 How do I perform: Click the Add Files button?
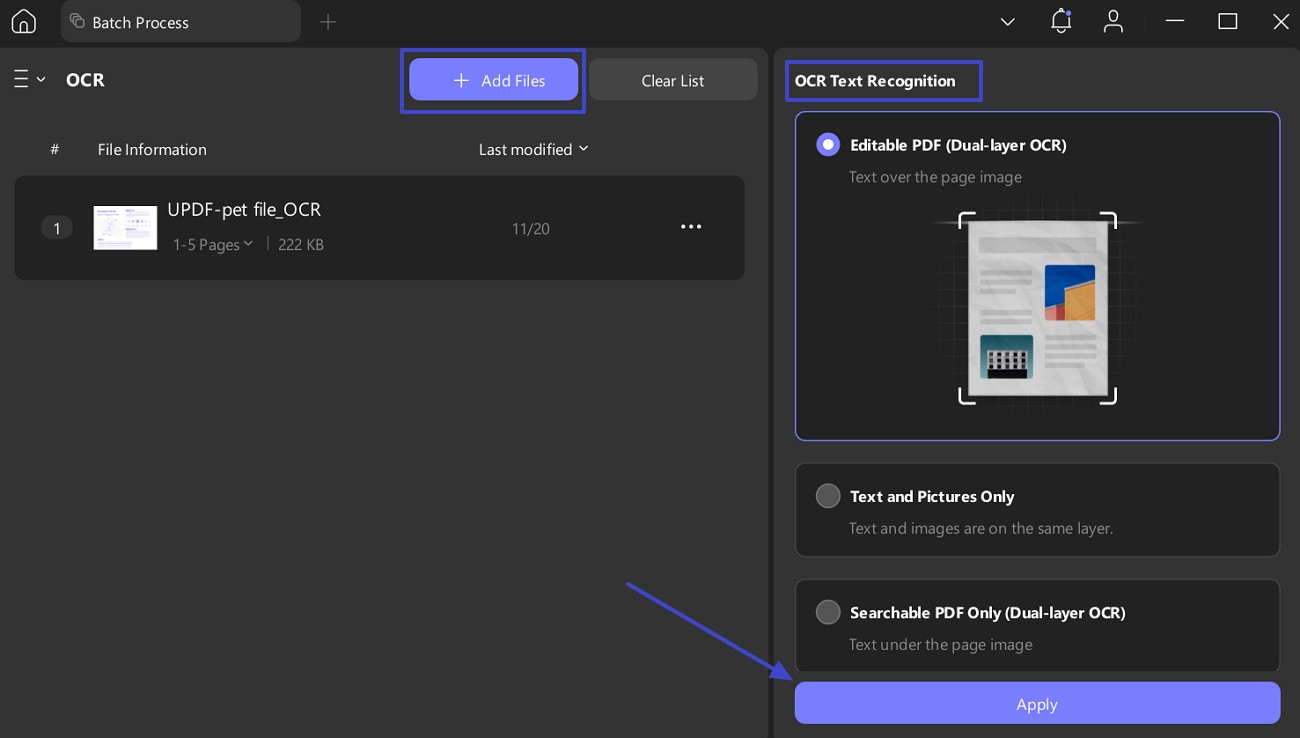(x=493, y=80)
